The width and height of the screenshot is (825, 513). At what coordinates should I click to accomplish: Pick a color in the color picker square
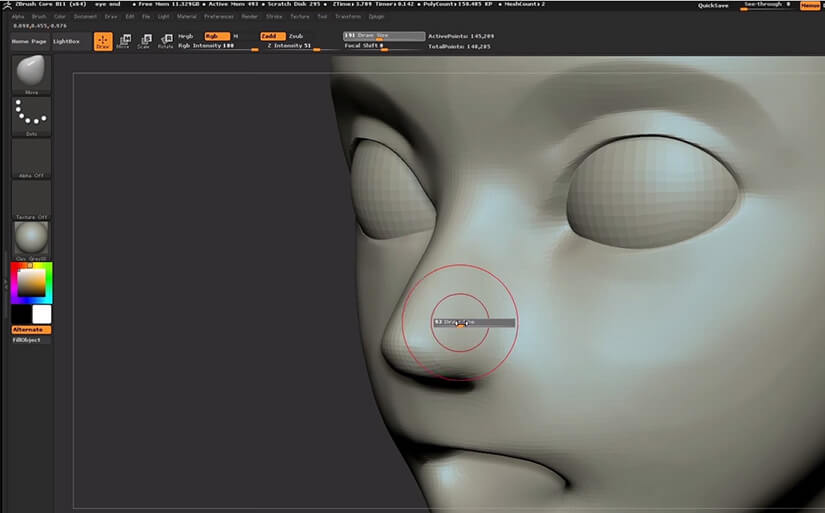tap(31, 283)
